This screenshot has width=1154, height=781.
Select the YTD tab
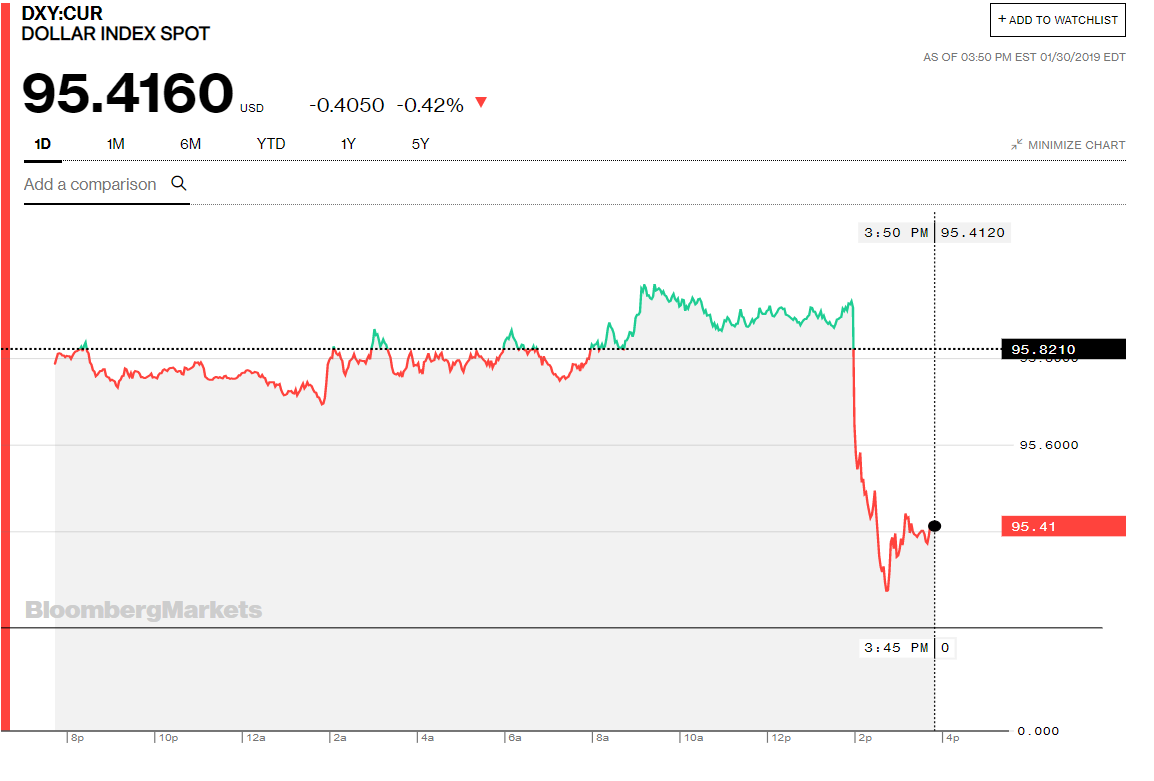tap(270, 144)
